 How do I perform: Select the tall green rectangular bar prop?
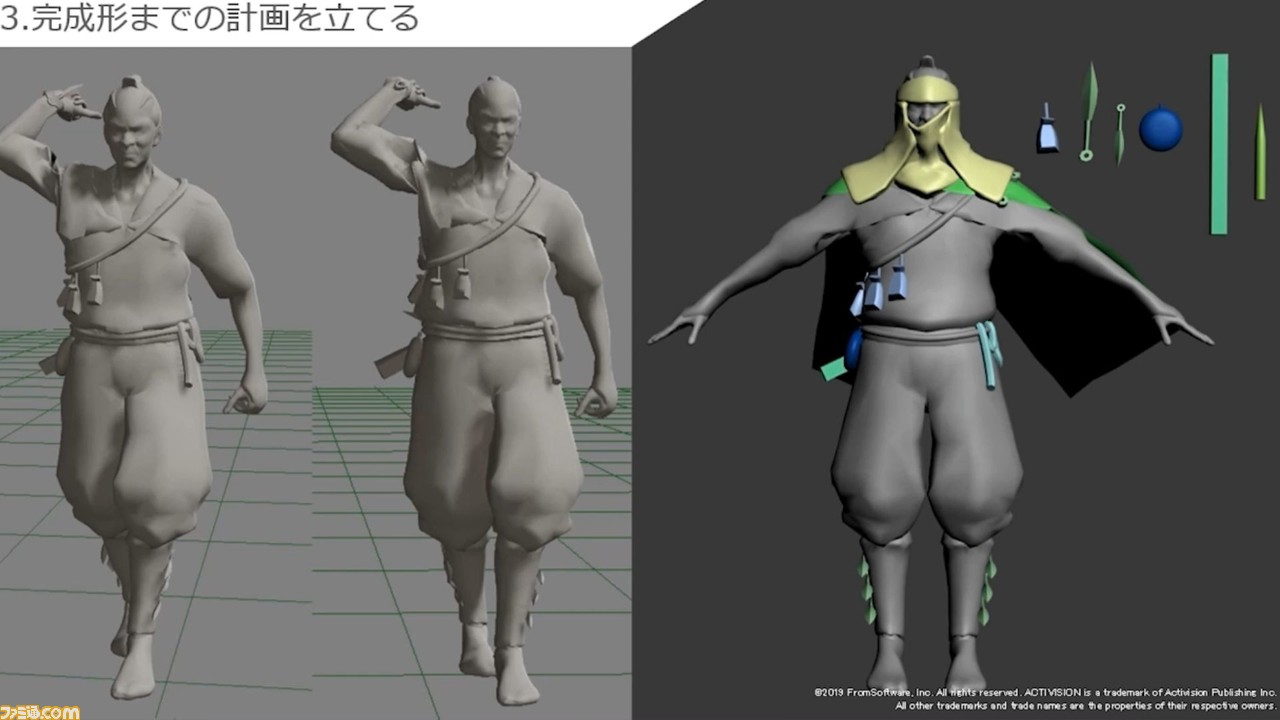[1219, 144]
